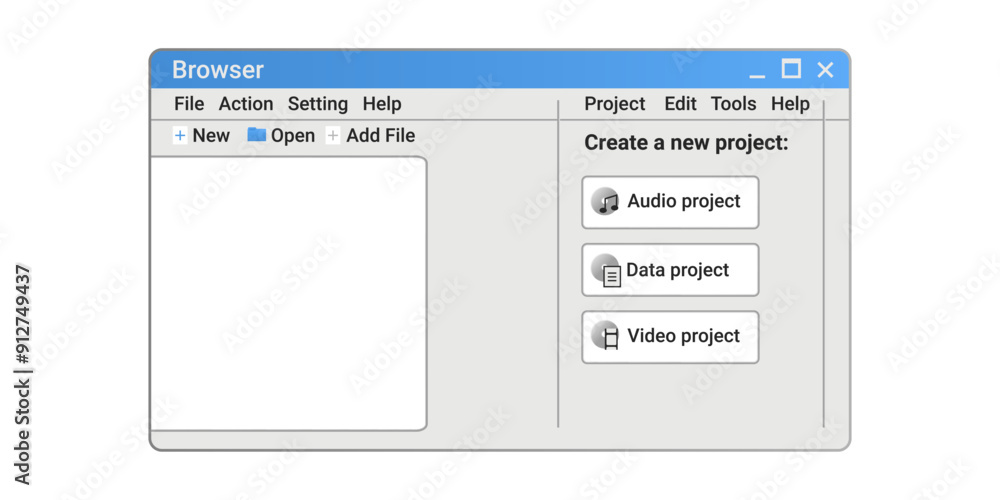
Task: Create a new Data project
Action: point(670,270)
